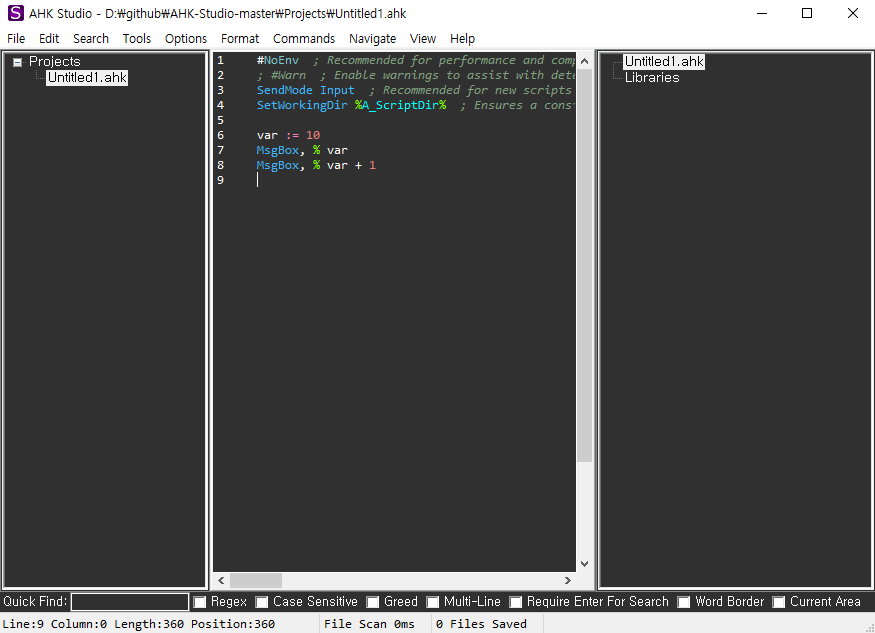875x633 pixels.
Task: Click the horizontal scrollbar right arrow
Action: (568, 580)
